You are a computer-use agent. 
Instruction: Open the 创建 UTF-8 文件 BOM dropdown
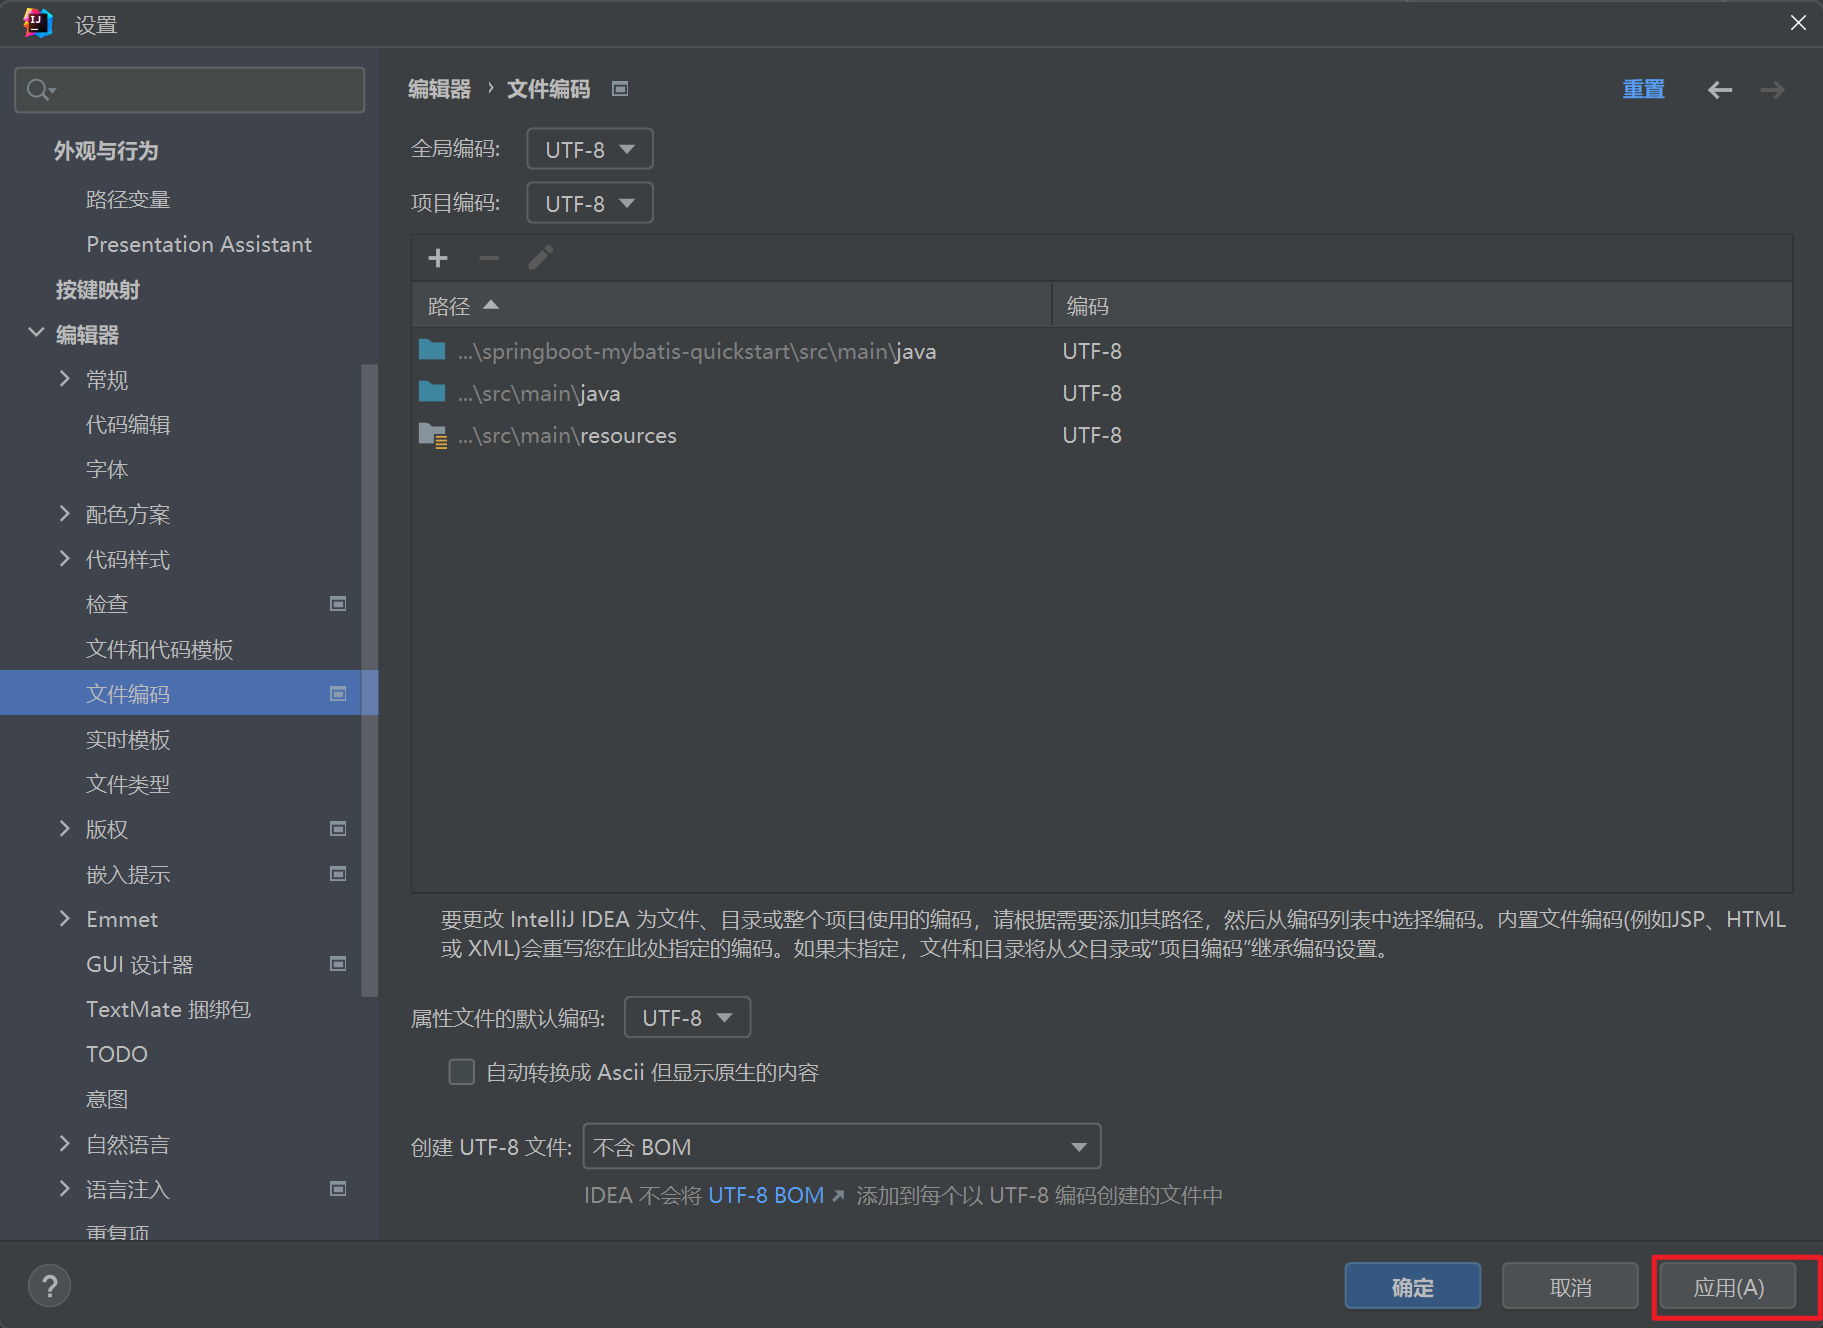pos(841,1146)
